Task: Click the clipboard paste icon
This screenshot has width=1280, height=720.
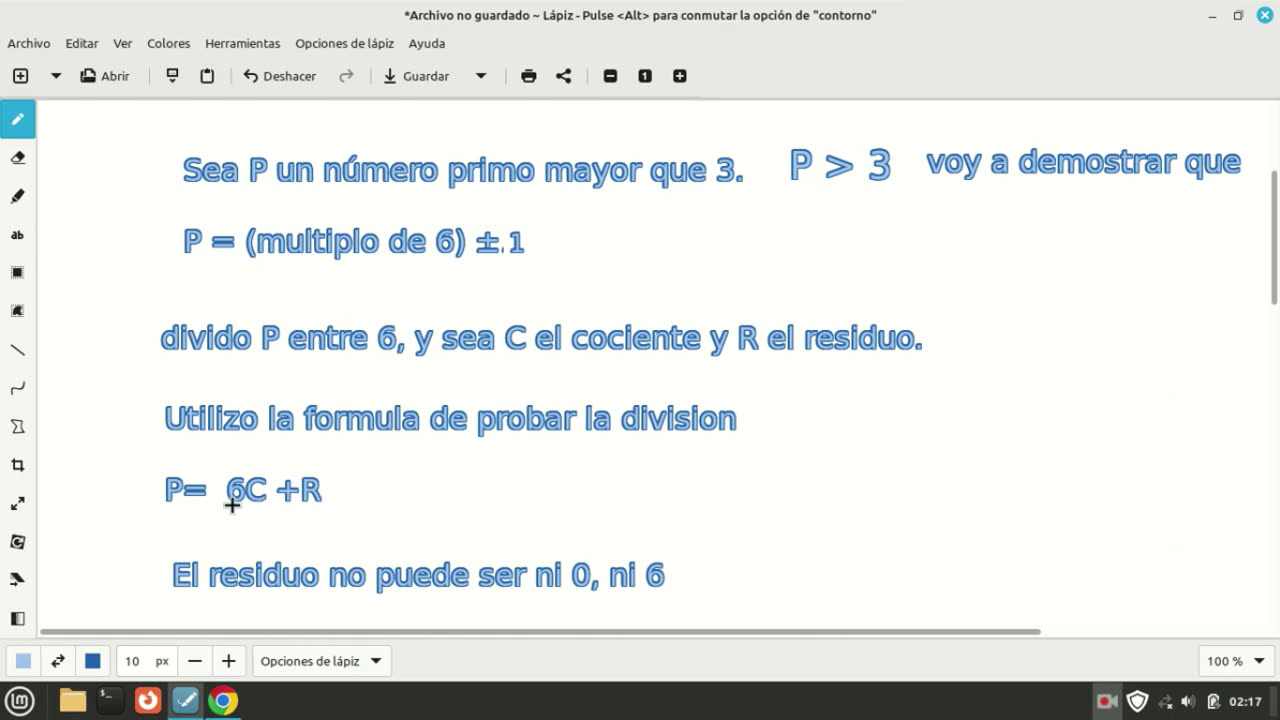Action: (x=207, y=76)
